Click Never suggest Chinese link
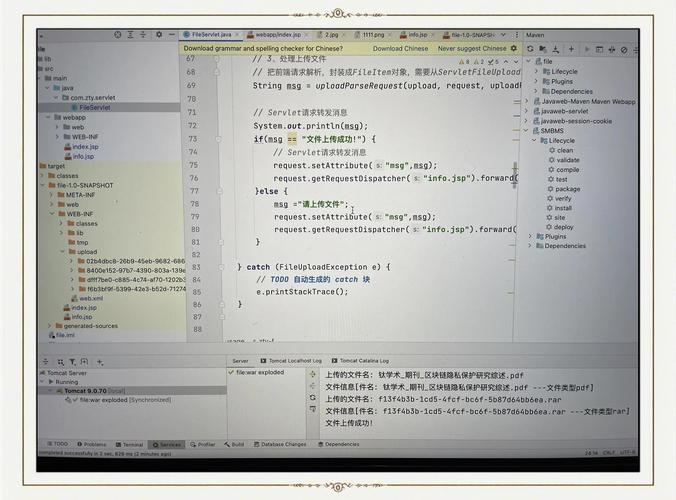This screenshot has height=500, width=676. click(472, 49)
